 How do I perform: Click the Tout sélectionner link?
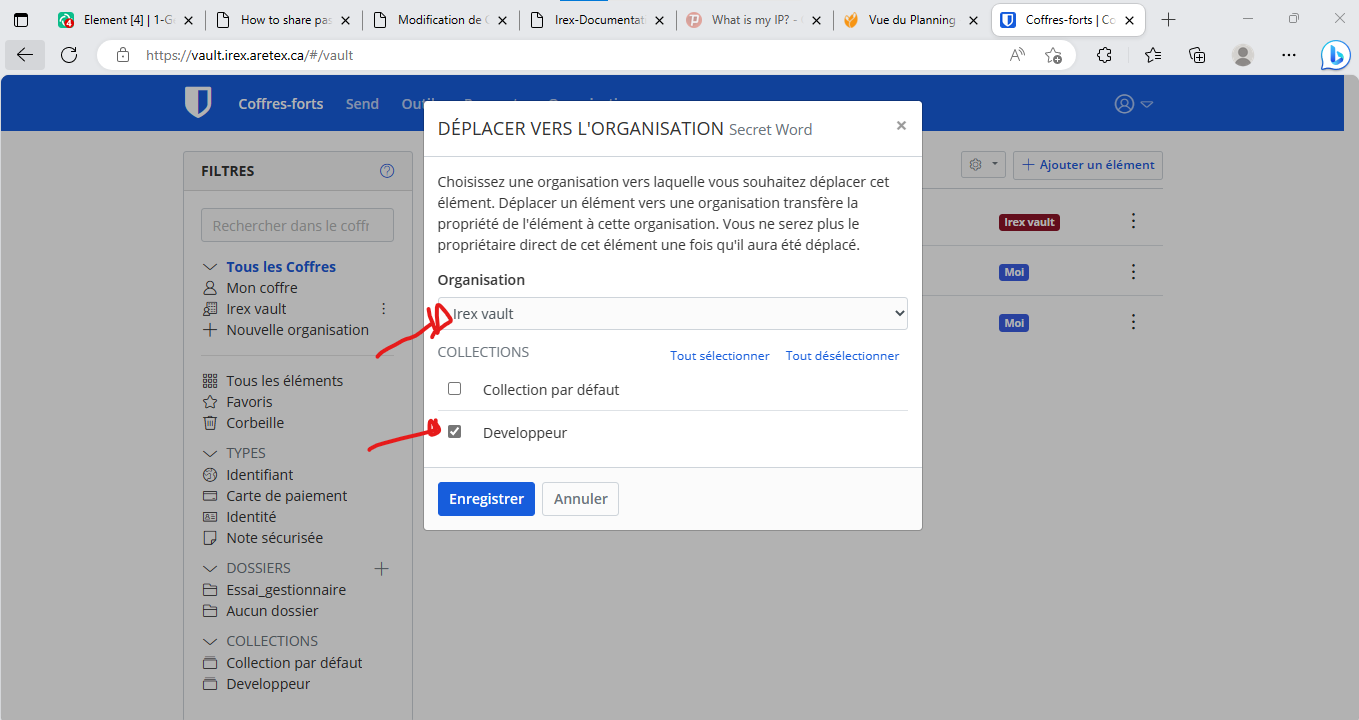click(x=720, y=356)
